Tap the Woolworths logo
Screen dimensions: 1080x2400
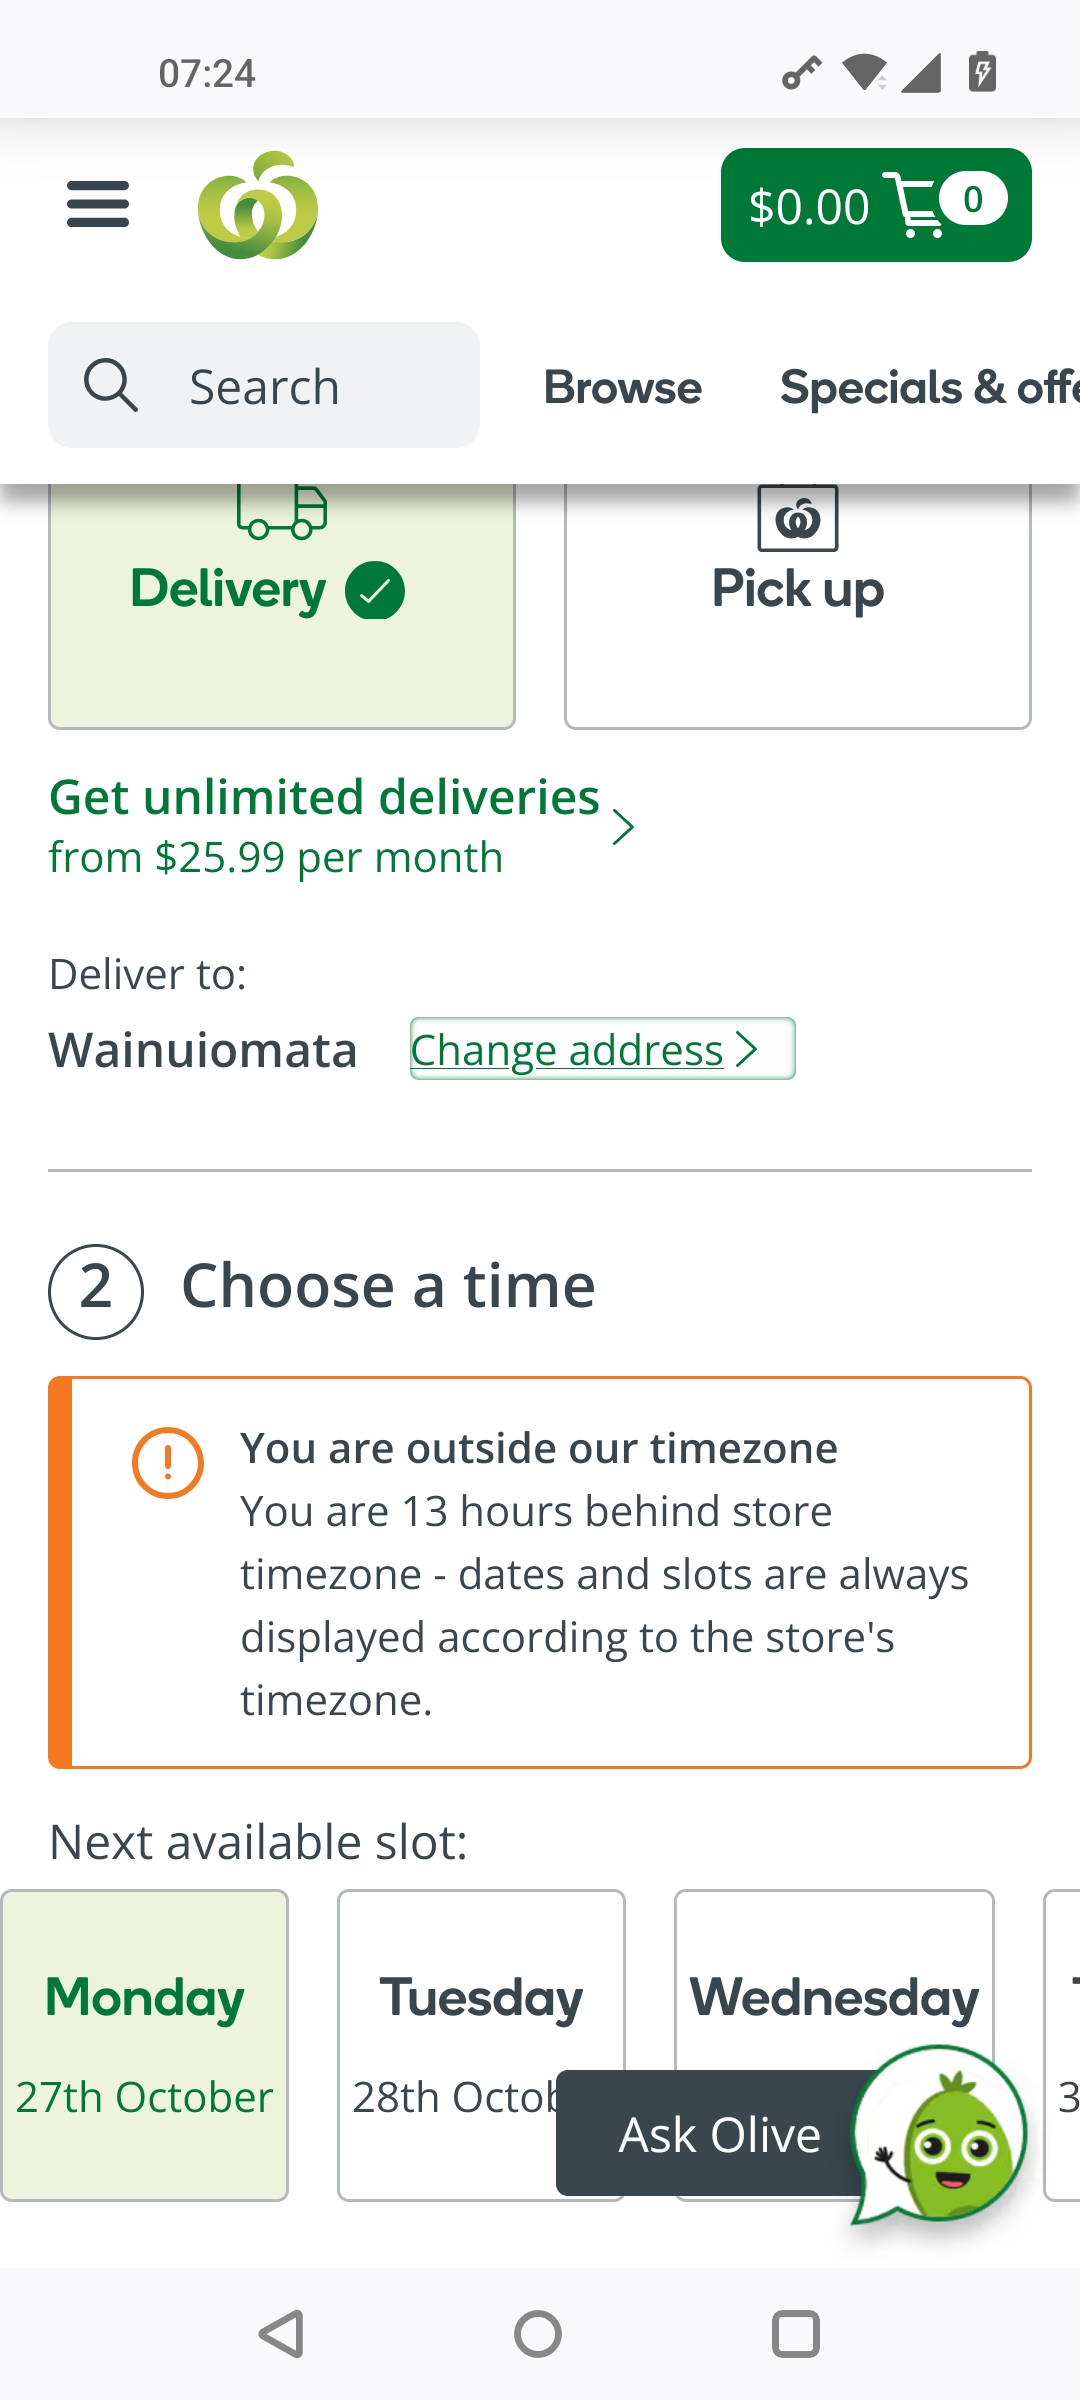tap(258, 206)
